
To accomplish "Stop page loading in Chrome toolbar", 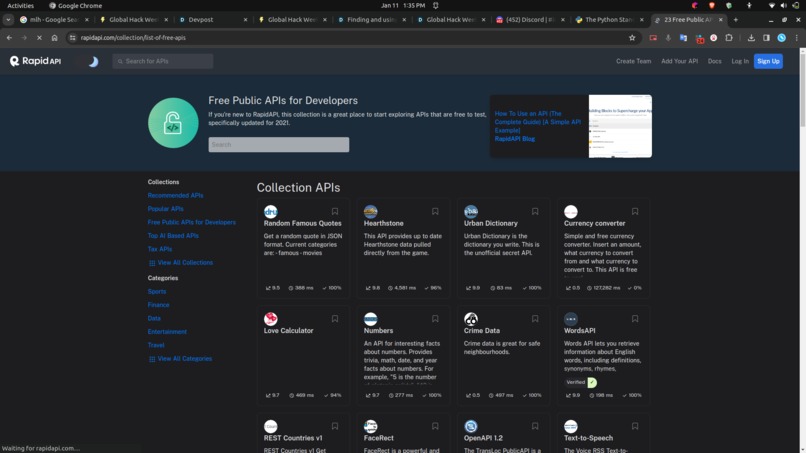I will 39,38.
